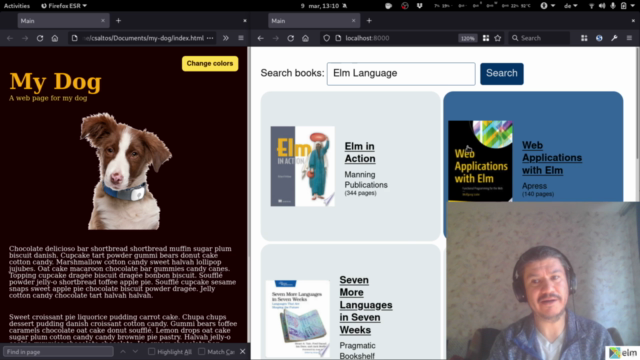Open battery power icon in system tray
Image resolution: width=640 pixels, height=360 pixels.
(x=623, y=6)
